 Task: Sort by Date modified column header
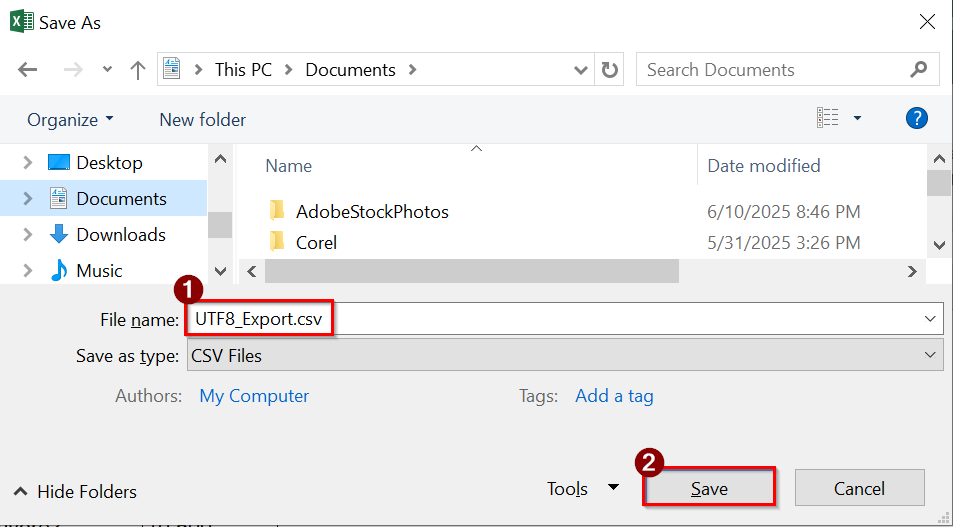(x=764, y=165)
